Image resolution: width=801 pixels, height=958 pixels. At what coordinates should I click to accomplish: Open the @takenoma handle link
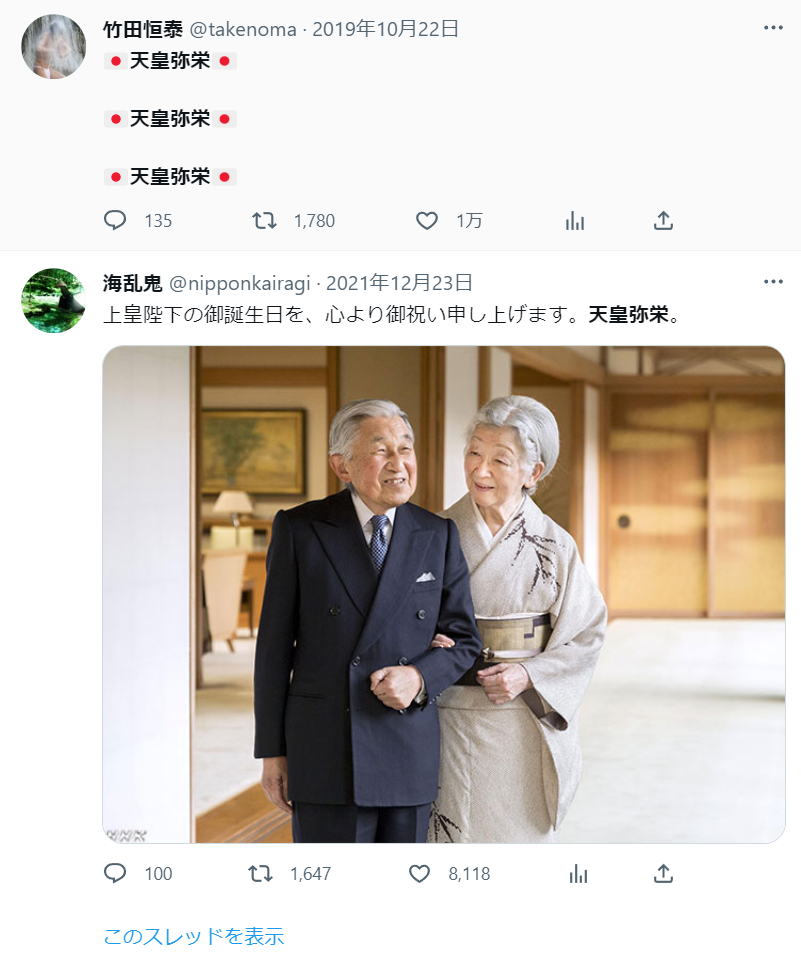(243, 29)
